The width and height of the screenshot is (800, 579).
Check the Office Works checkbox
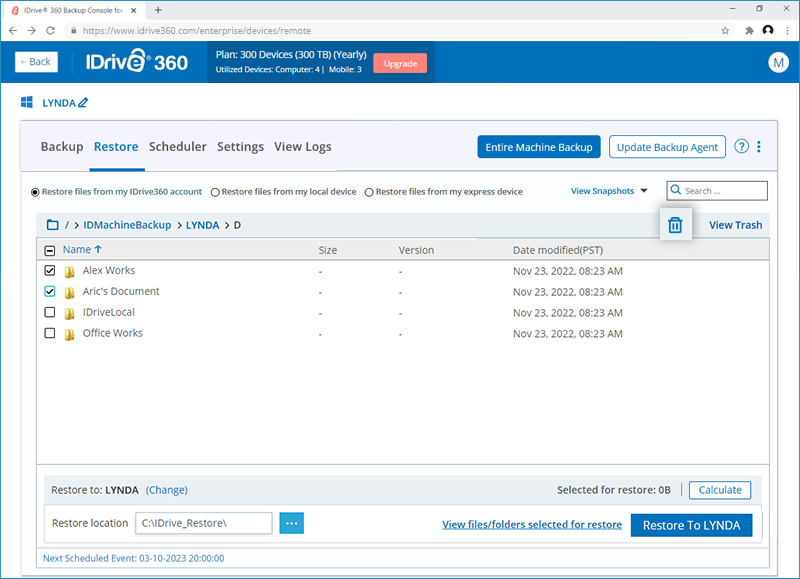[49, 333]
